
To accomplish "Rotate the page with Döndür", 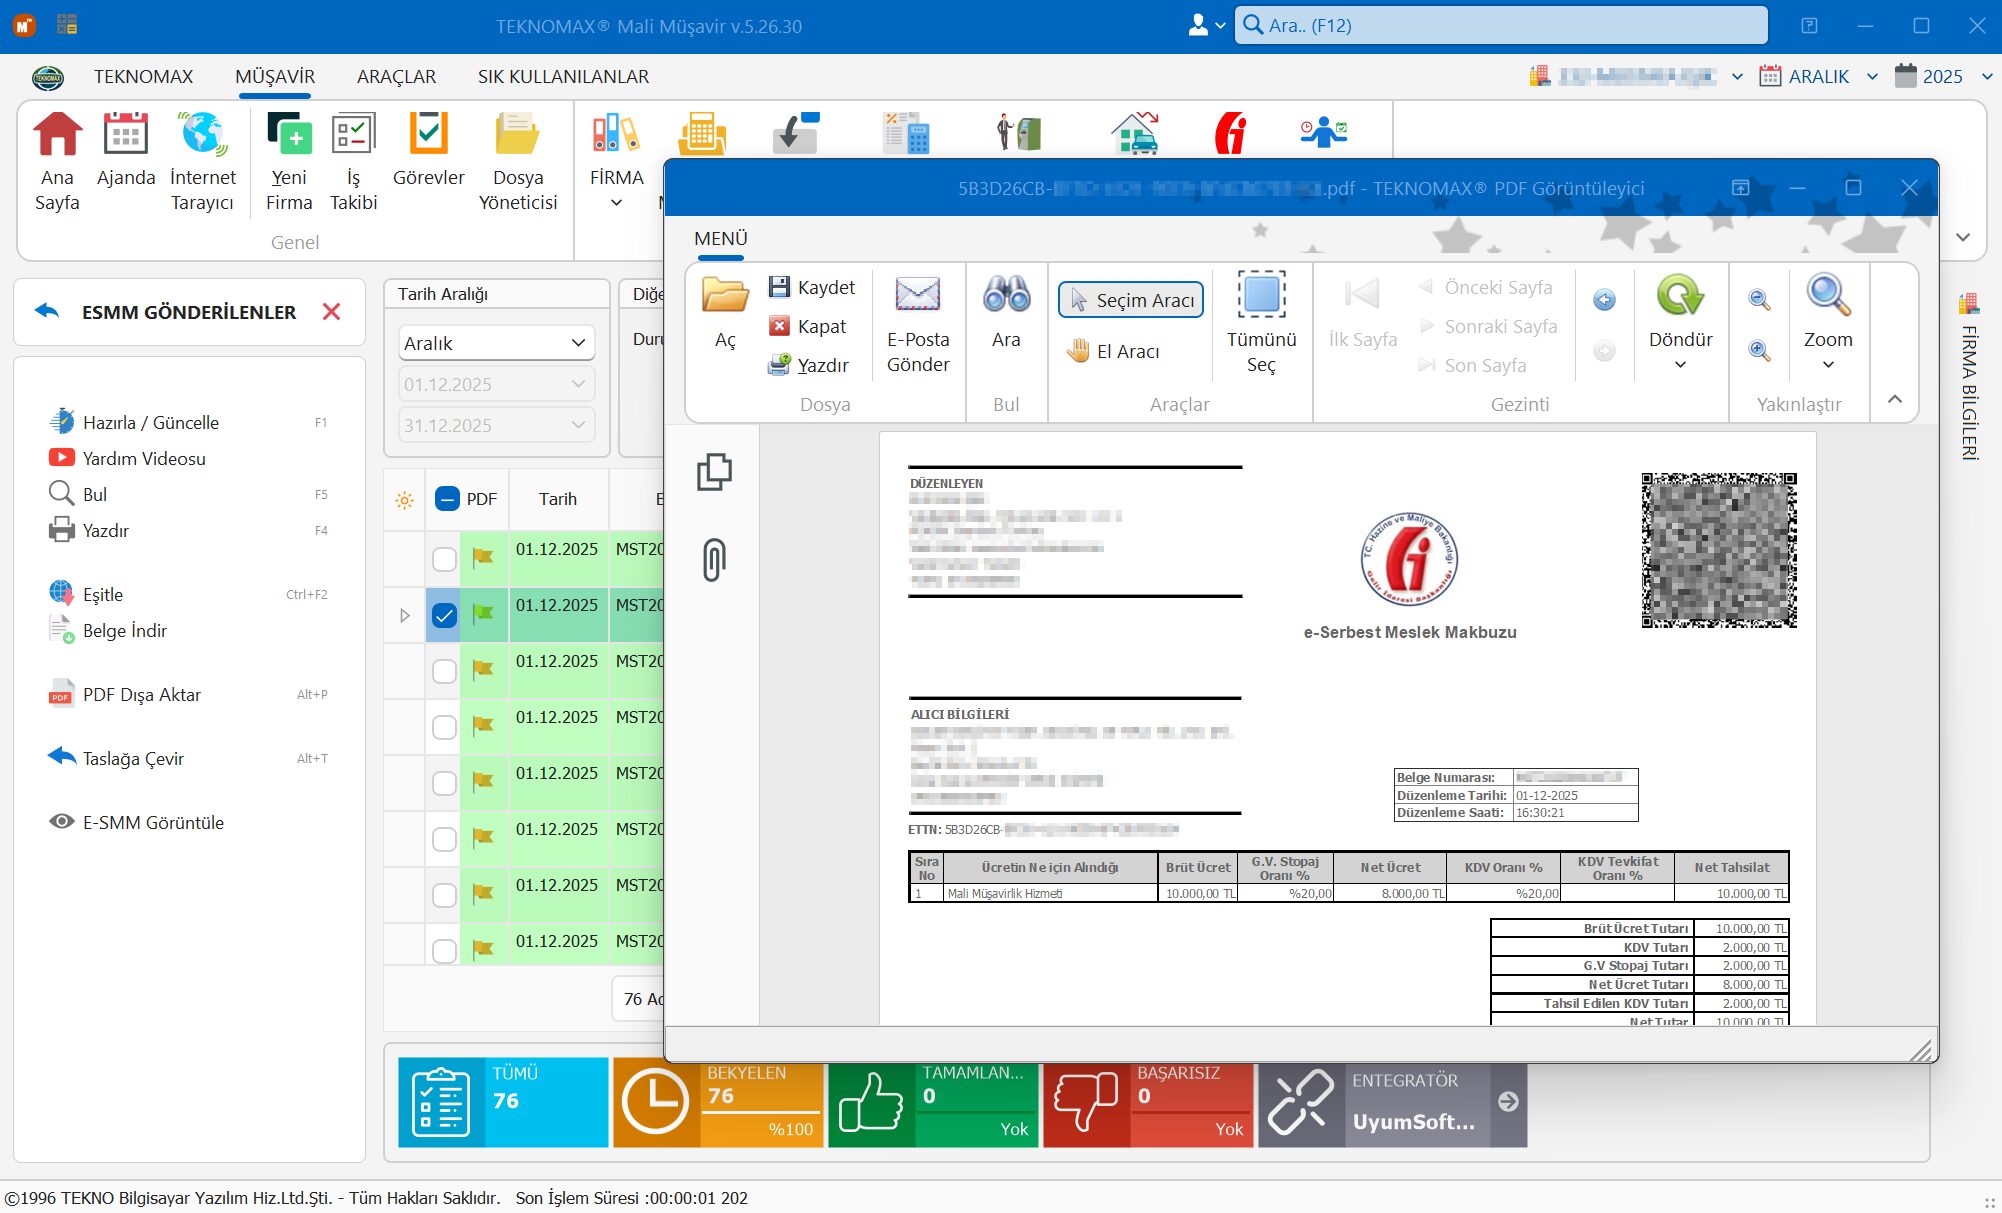I will pyautogui.click(x=1680, y=322).
